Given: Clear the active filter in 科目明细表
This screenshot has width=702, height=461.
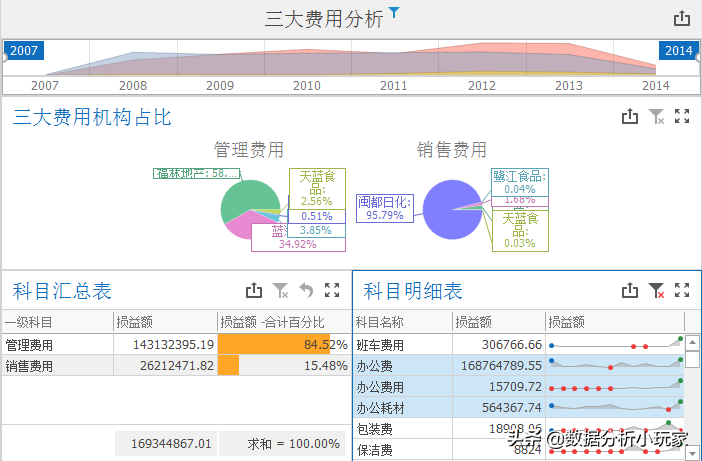Looking at the screenshot, I should pos(656,291).
